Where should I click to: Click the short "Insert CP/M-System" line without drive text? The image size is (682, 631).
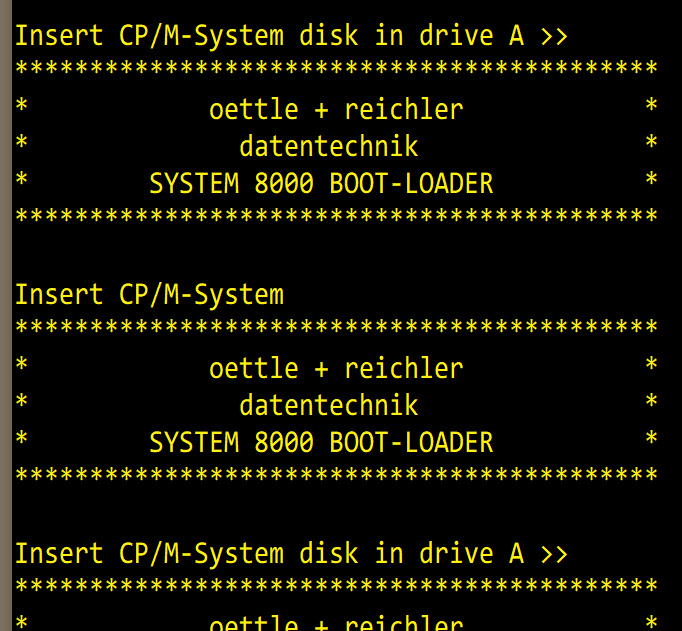pyautogui.click(x=150, y=295)
